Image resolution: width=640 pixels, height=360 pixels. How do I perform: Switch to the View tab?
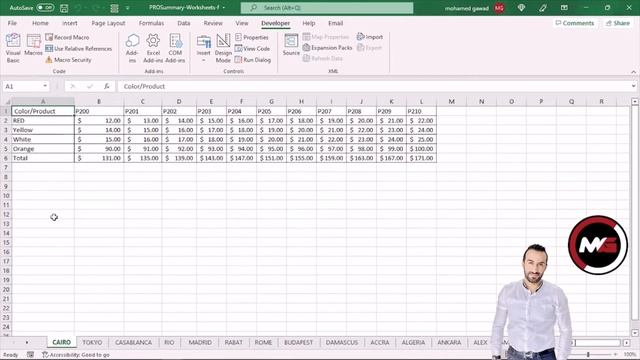(x=242, y=23)
